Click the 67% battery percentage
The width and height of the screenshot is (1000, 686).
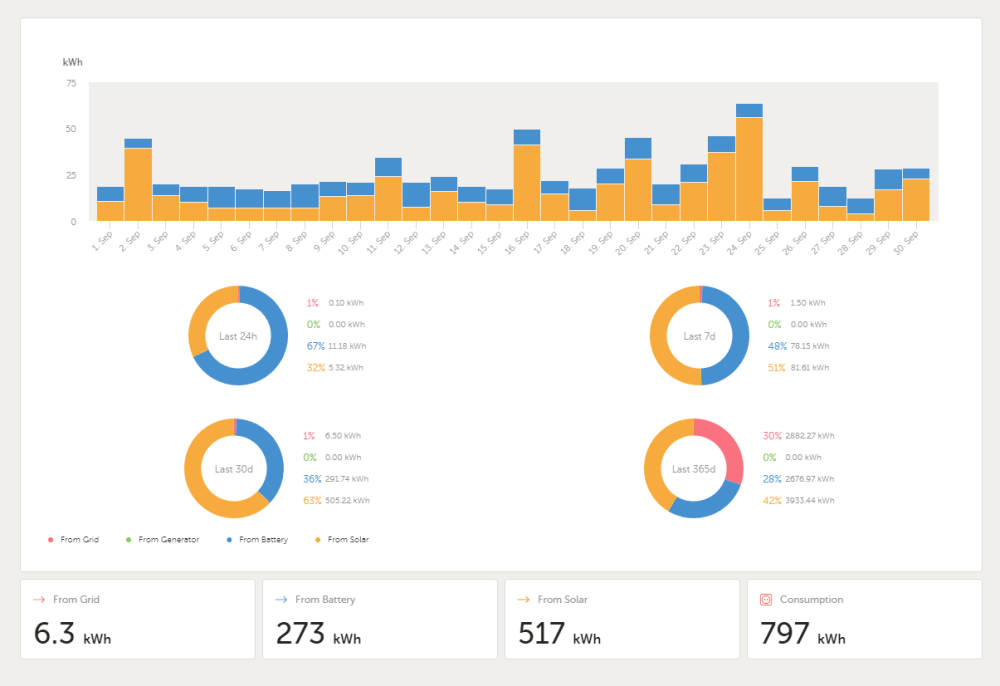(x=315, y=346)
